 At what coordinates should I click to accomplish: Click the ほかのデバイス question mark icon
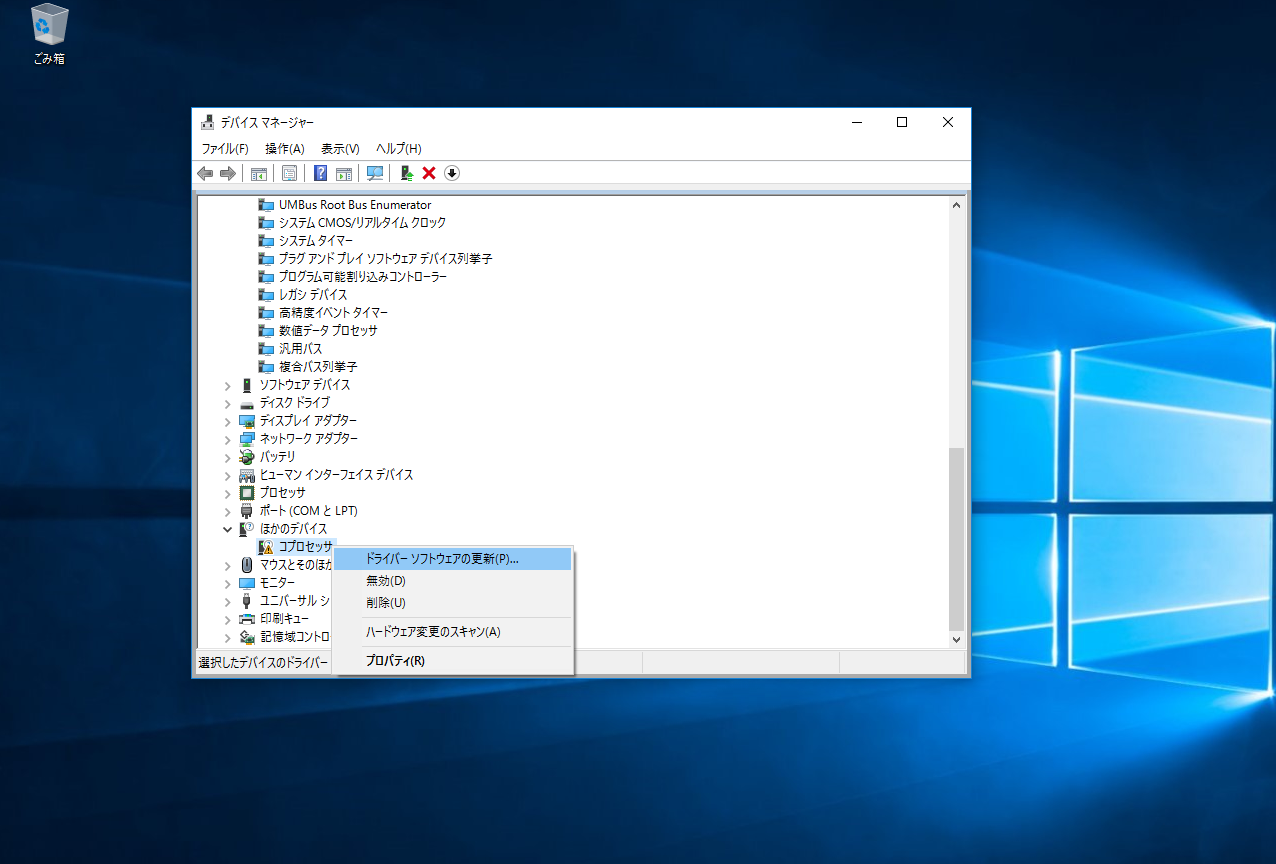point(247,529)
